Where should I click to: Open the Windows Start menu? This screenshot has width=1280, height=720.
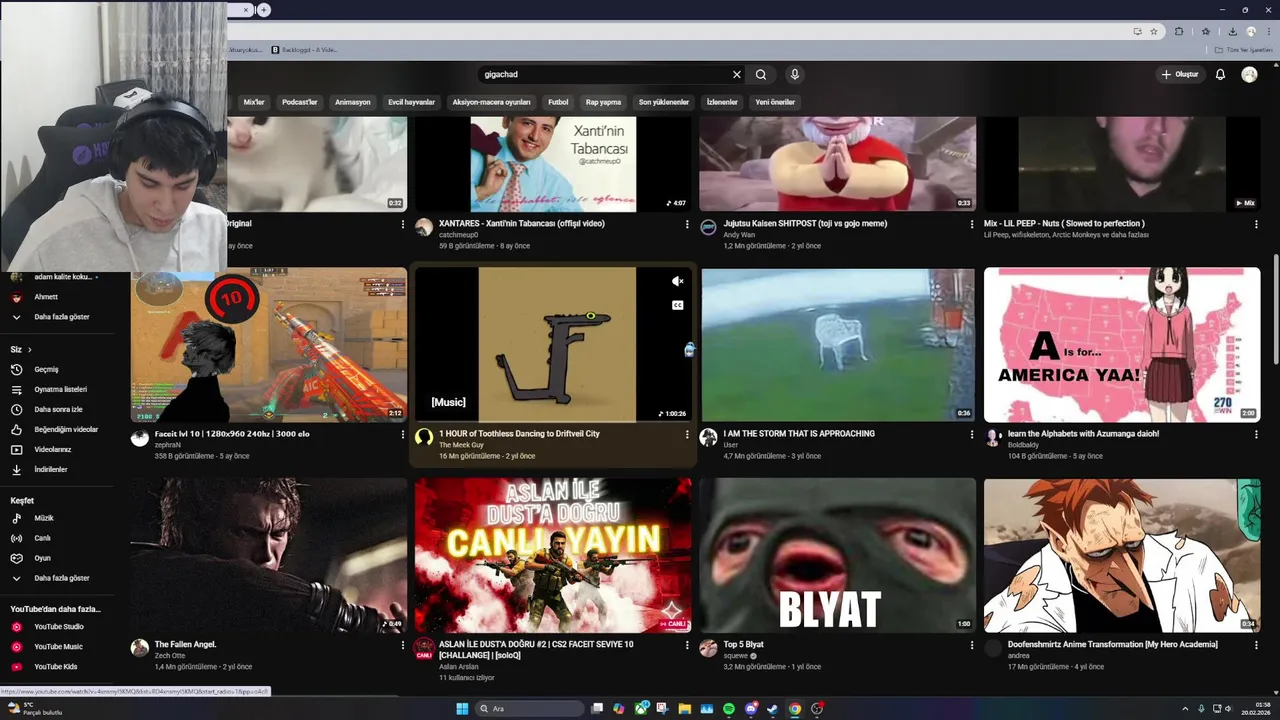462,709
